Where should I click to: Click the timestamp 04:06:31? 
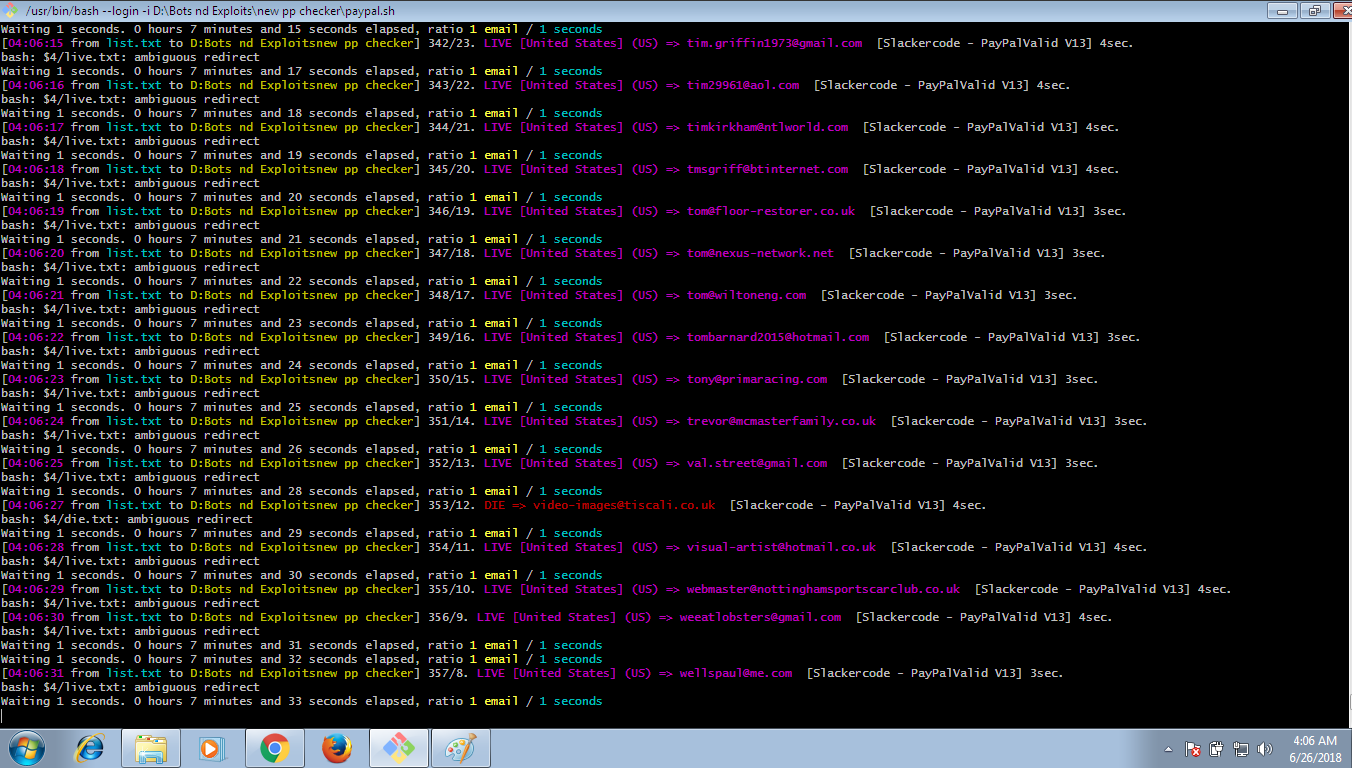35,674
